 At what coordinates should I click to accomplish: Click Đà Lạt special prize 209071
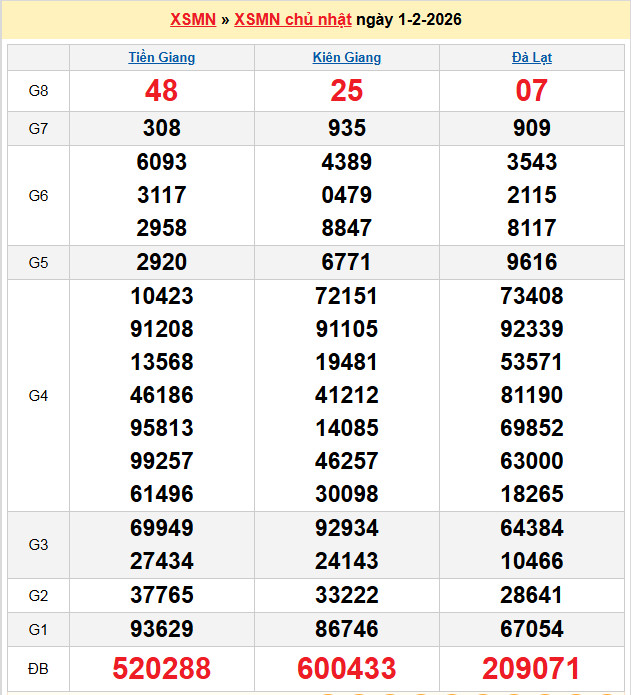click(531, 668)
